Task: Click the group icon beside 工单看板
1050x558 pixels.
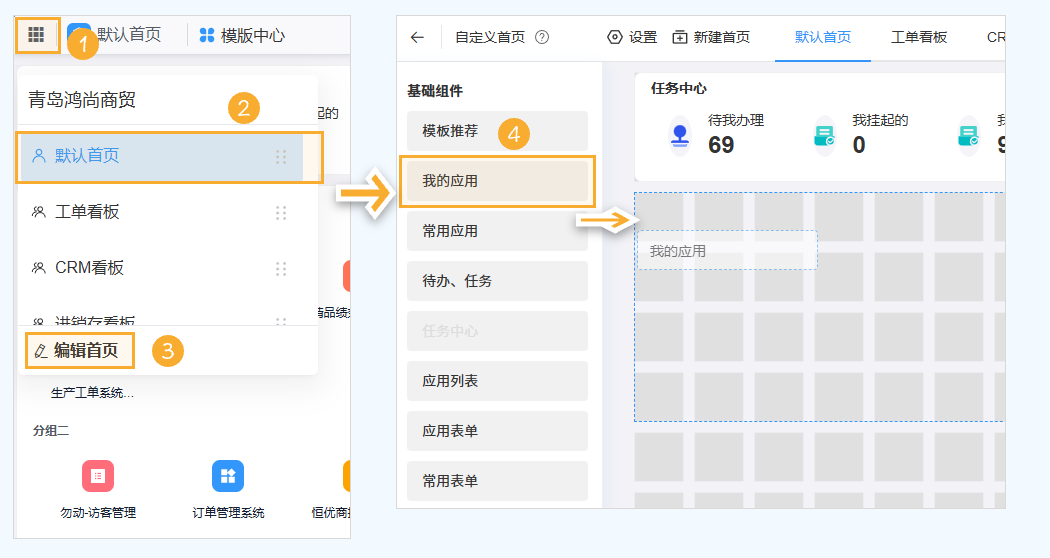Action: 39,212
